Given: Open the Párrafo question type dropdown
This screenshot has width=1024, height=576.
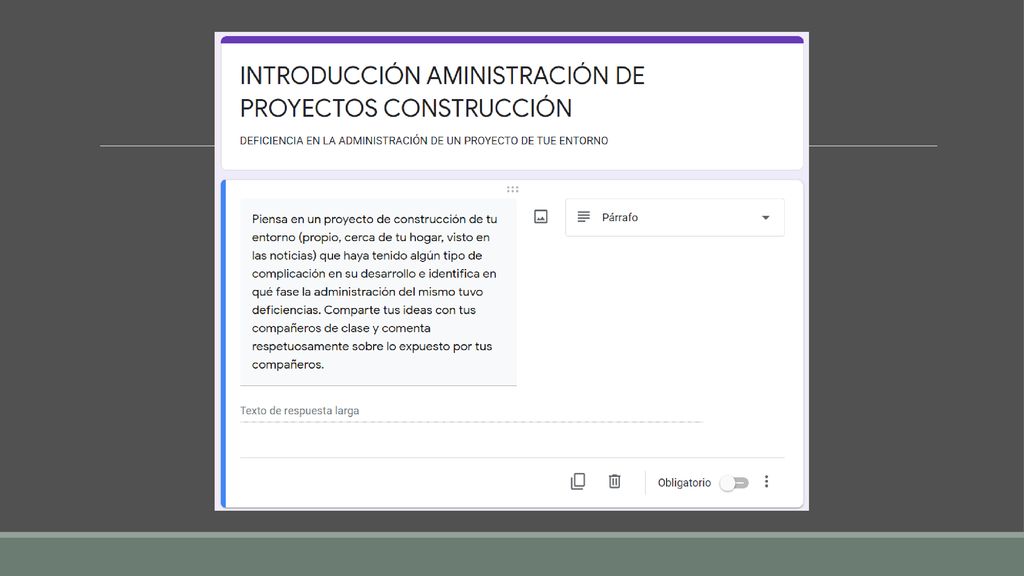Looking at the screenshot, I should [675, 217].
